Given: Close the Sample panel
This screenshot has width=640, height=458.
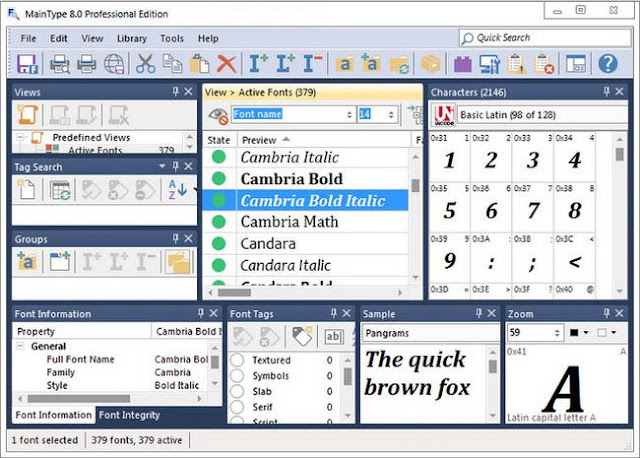Looking at the screenshot, I should (x=492, y=313).
